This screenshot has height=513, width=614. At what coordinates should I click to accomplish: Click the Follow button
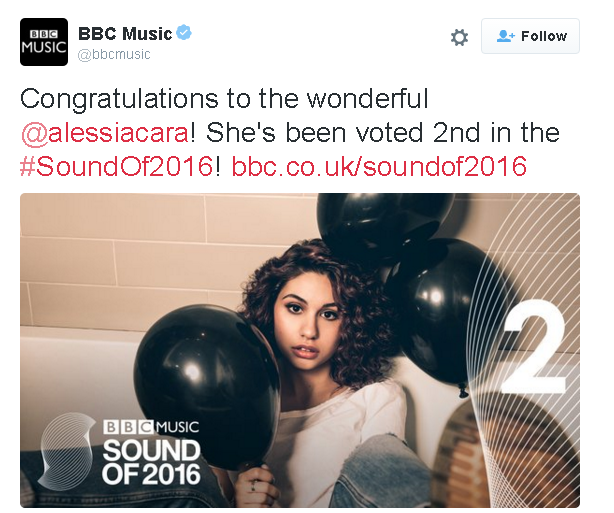(530, 36)
